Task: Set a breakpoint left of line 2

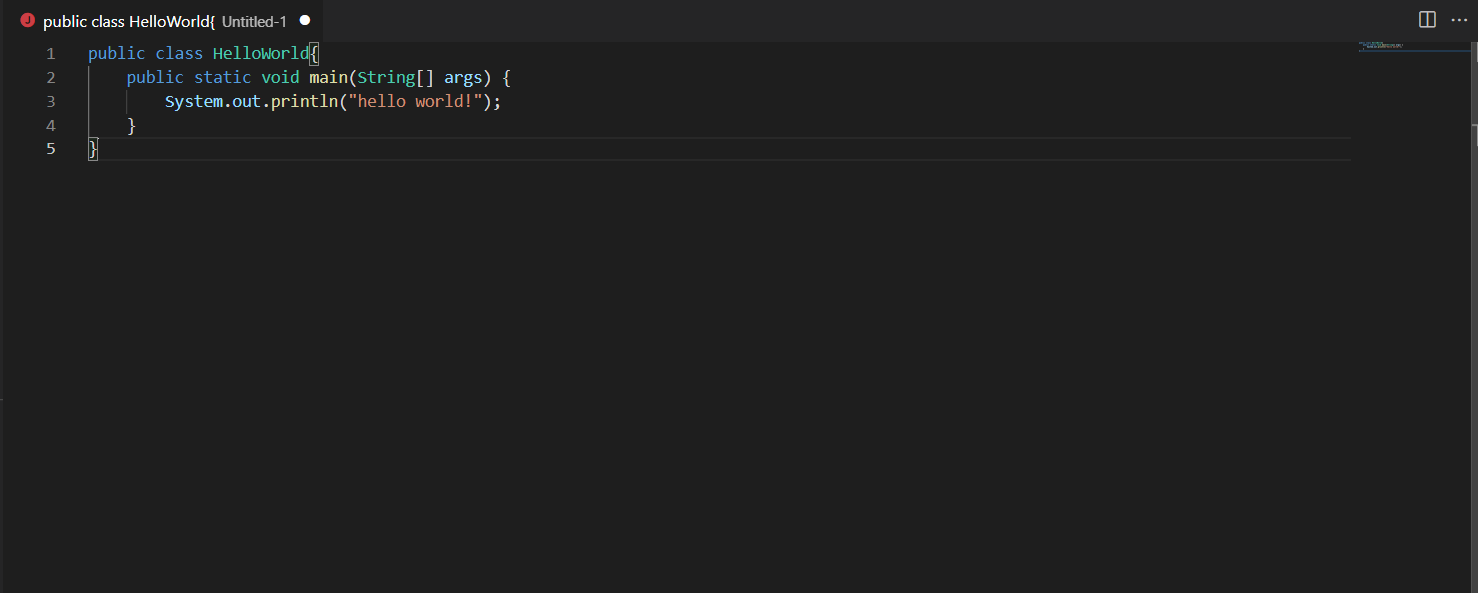Action: (x=32, y=77)
